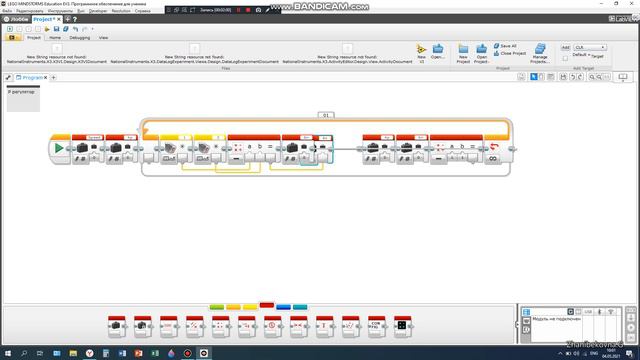Close the Program tab
This screenshot has height=360, width=640.
pyautogui.click(x=45, y=77)
